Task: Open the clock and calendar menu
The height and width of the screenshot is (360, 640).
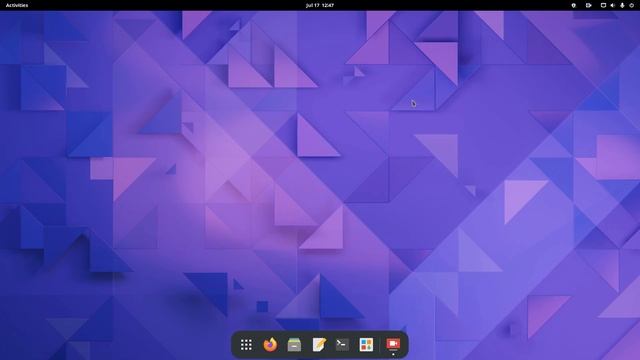Action: [320, 5]
